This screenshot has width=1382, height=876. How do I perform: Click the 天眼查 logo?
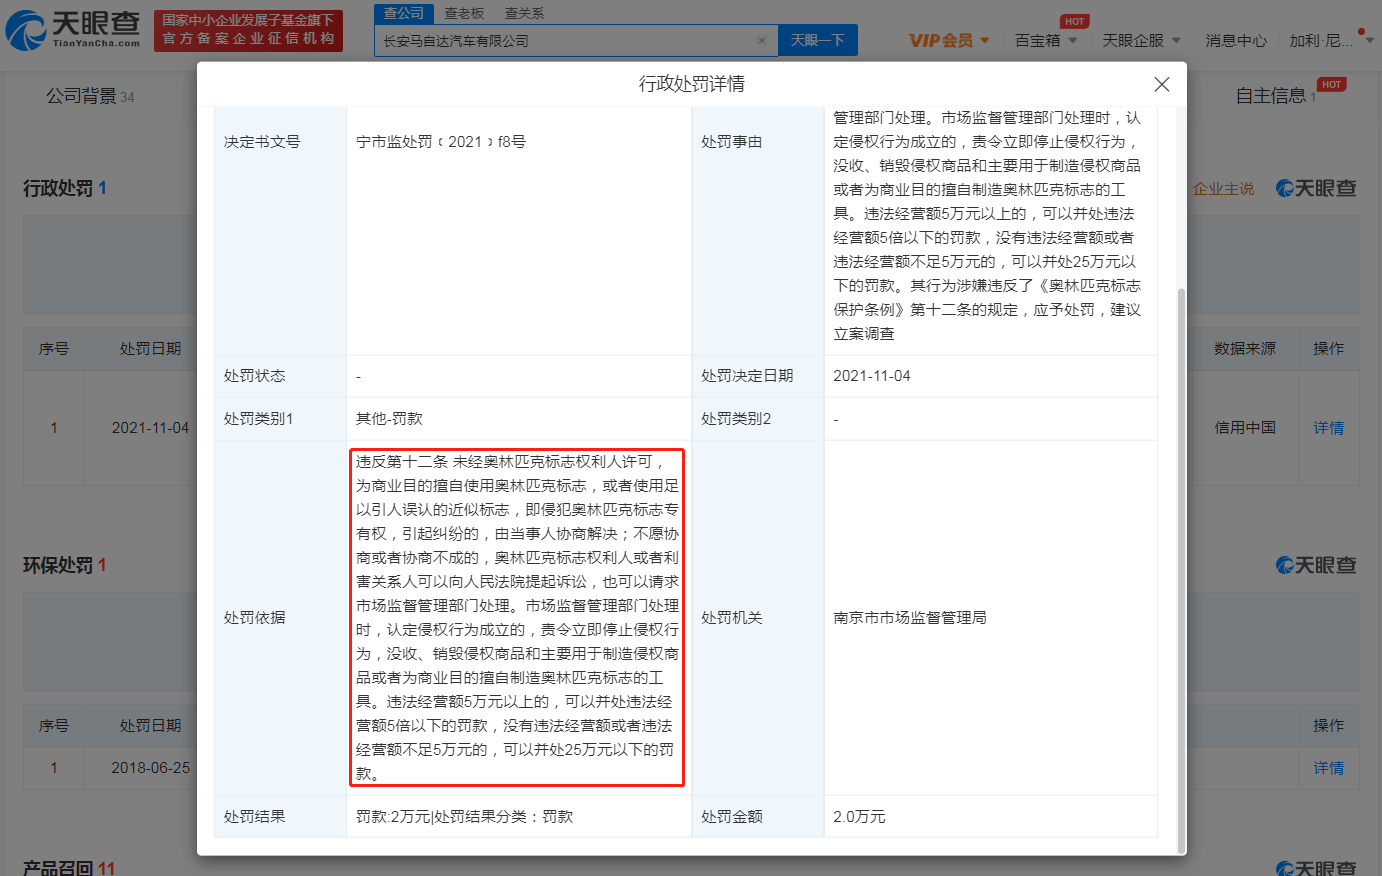[x=74, y=30]
